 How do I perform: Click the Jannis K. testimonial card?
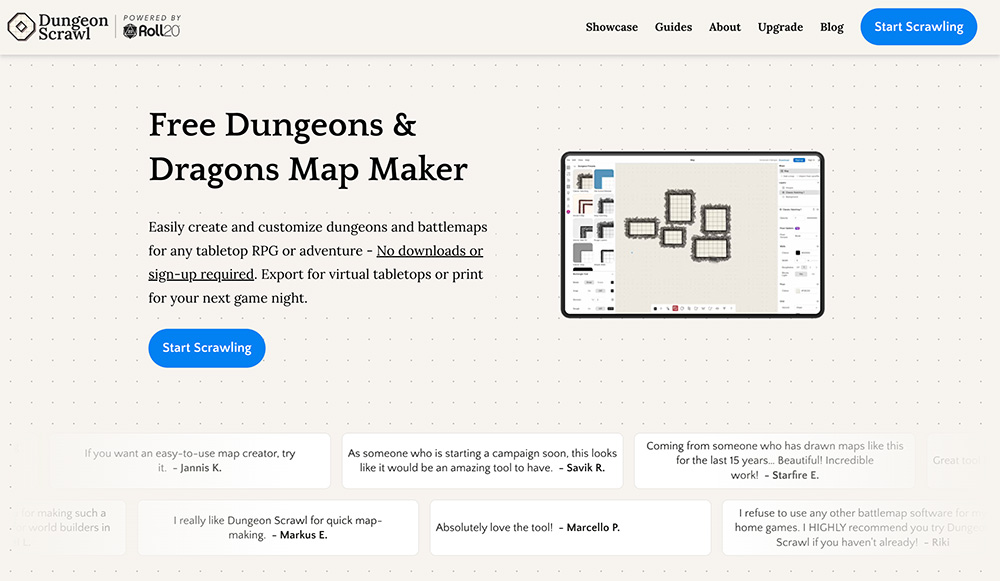pos(190,461)
